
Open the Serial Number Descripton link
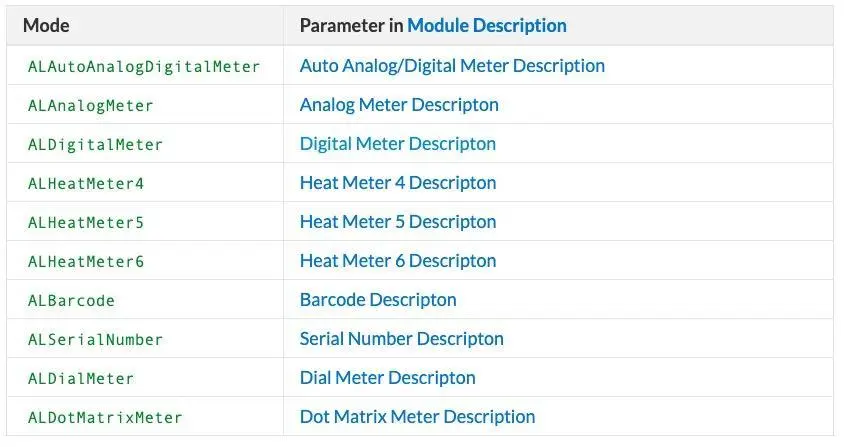(402, 339)
